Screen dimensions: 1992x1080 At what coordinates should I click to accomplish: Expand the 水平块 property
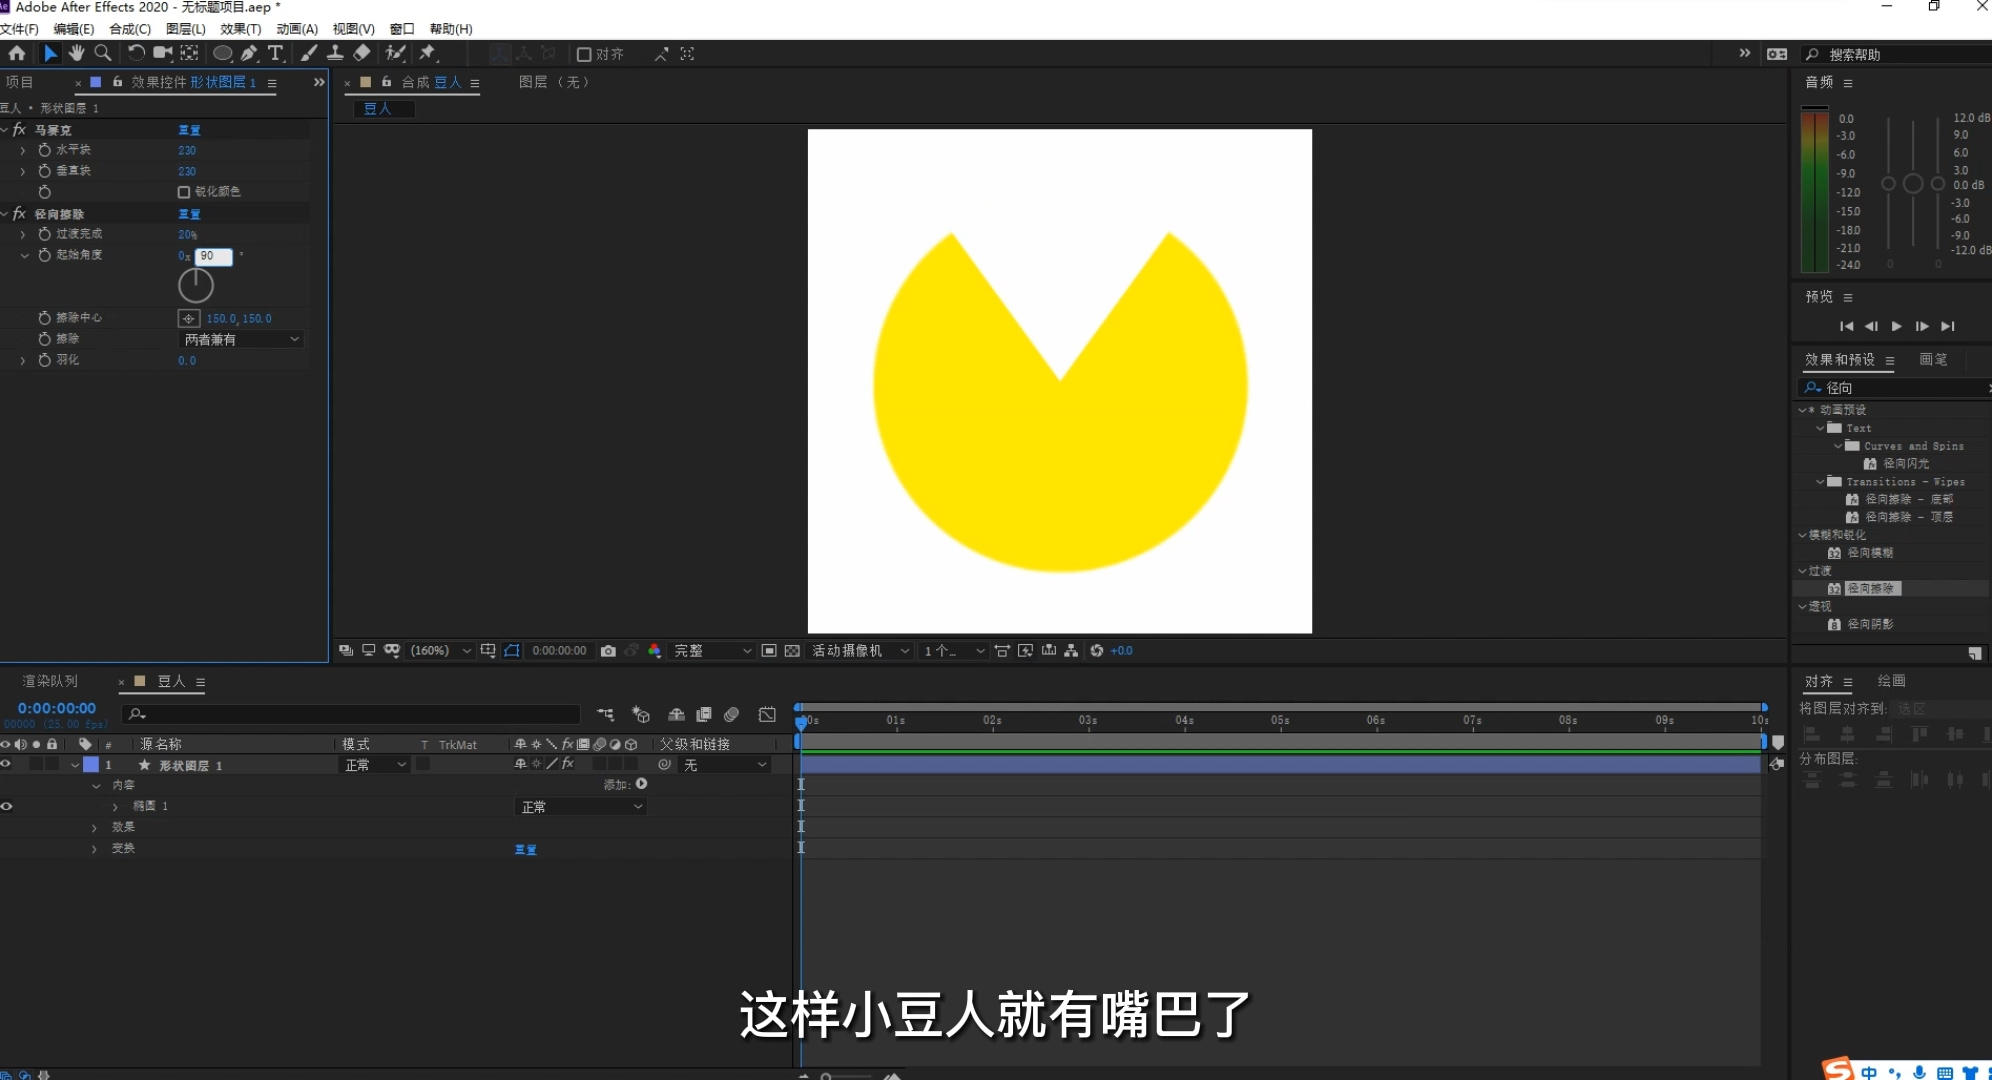23,150
